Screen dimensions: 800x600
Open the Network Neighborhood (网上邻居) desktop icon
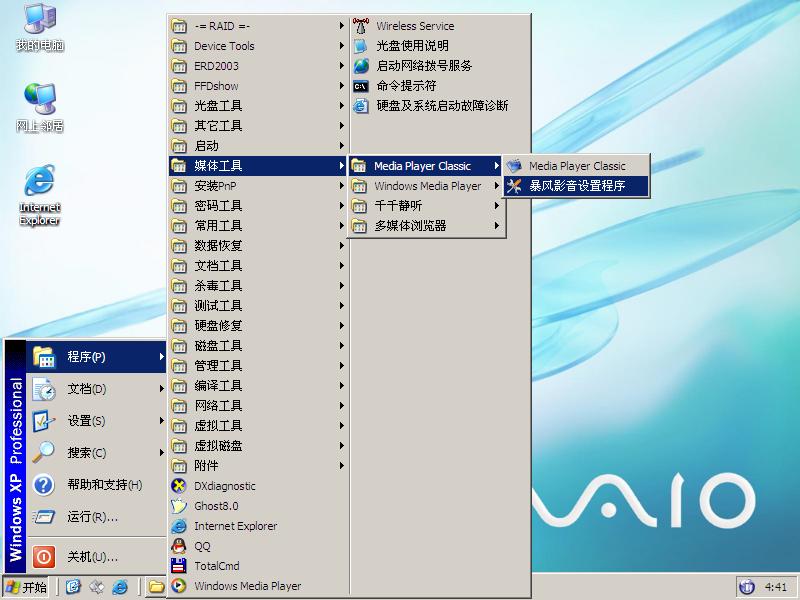[40, 108]
